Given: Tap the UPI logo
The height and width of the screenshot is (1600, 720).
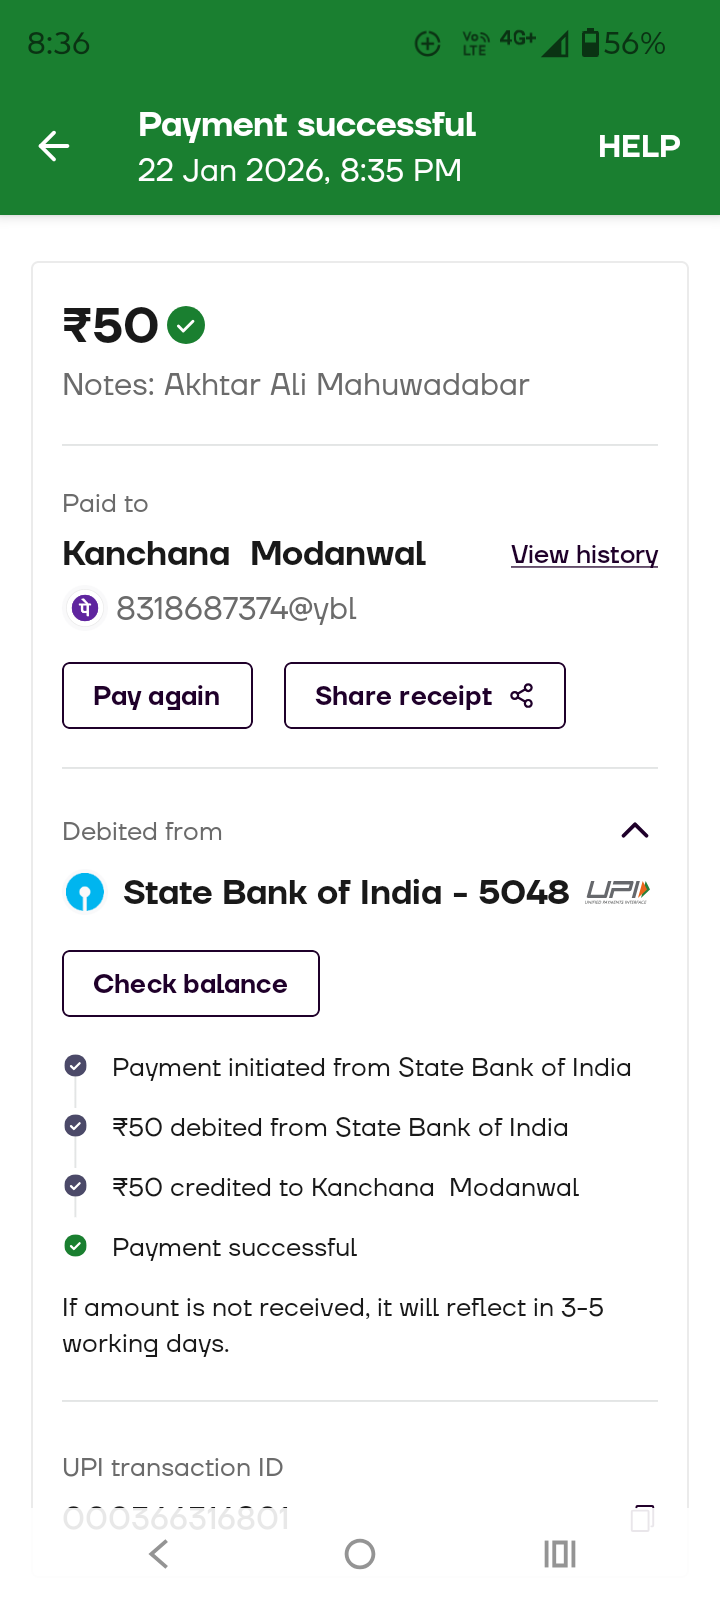Looking at the screenshot, I should pyautogui.click(x=618, y=891).
